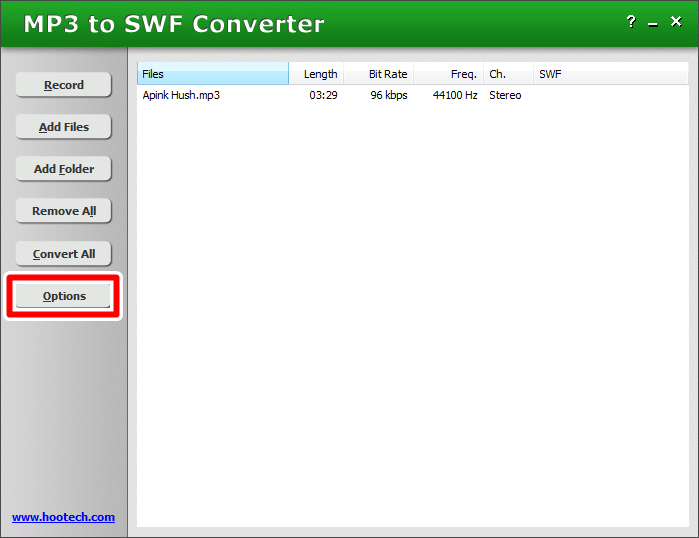This screenshot has height=538, width=699.
Task: Choose Add Folder in sidebar
Action: click(x=63, y=169)
